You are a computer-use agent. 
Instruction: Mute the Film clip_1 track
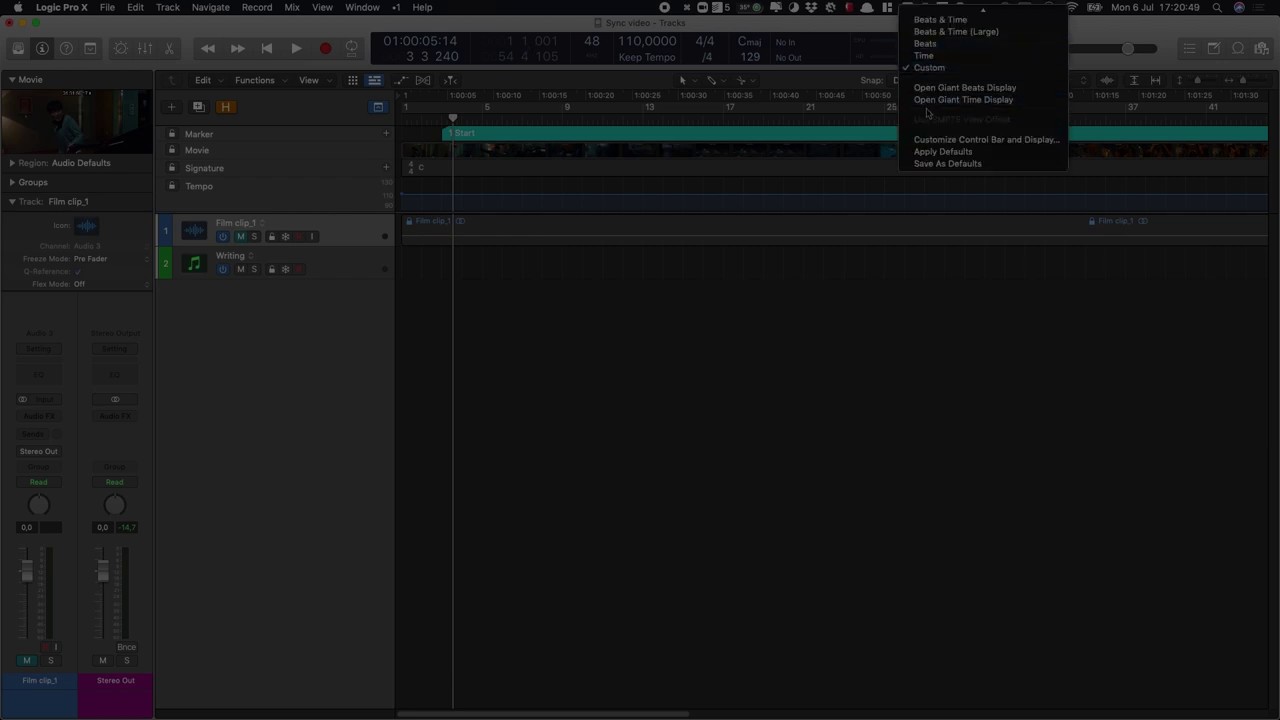(x=240, y=237)
